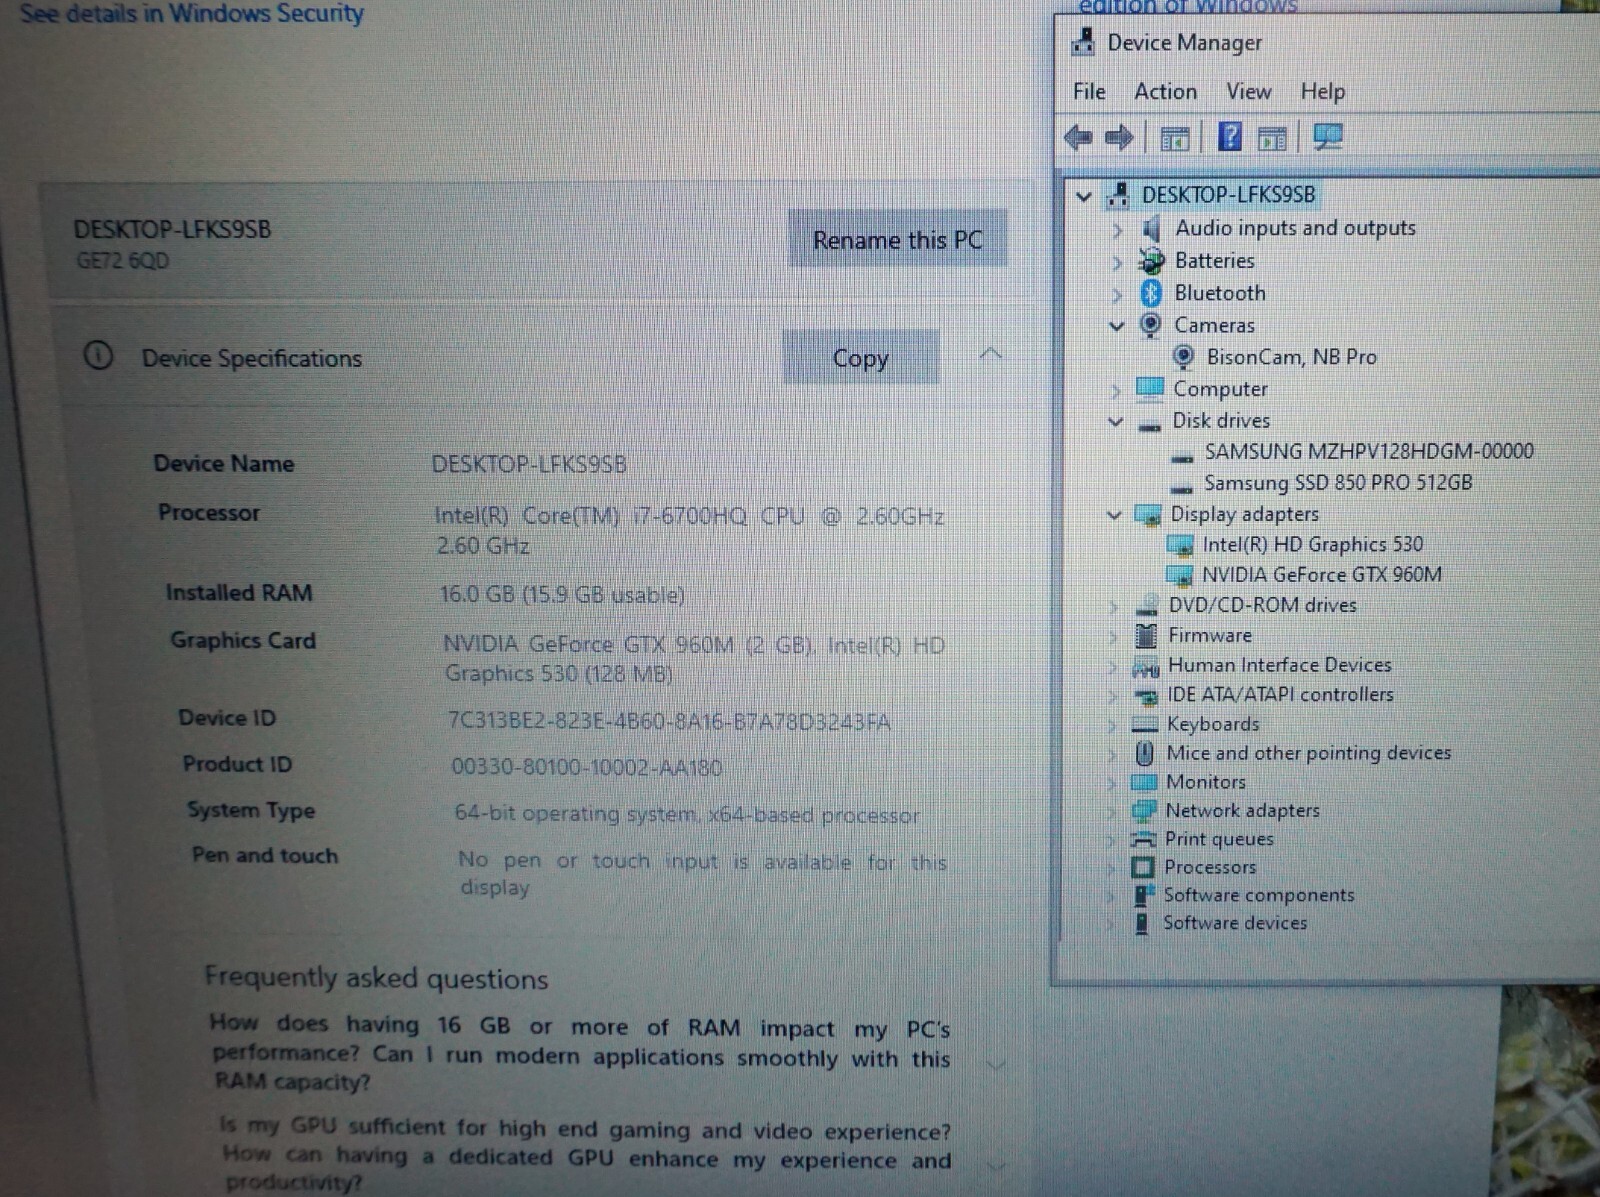Select the Print queues printer icon
Viewport: 1600px width, 1197px height.
pos(1142,839)
